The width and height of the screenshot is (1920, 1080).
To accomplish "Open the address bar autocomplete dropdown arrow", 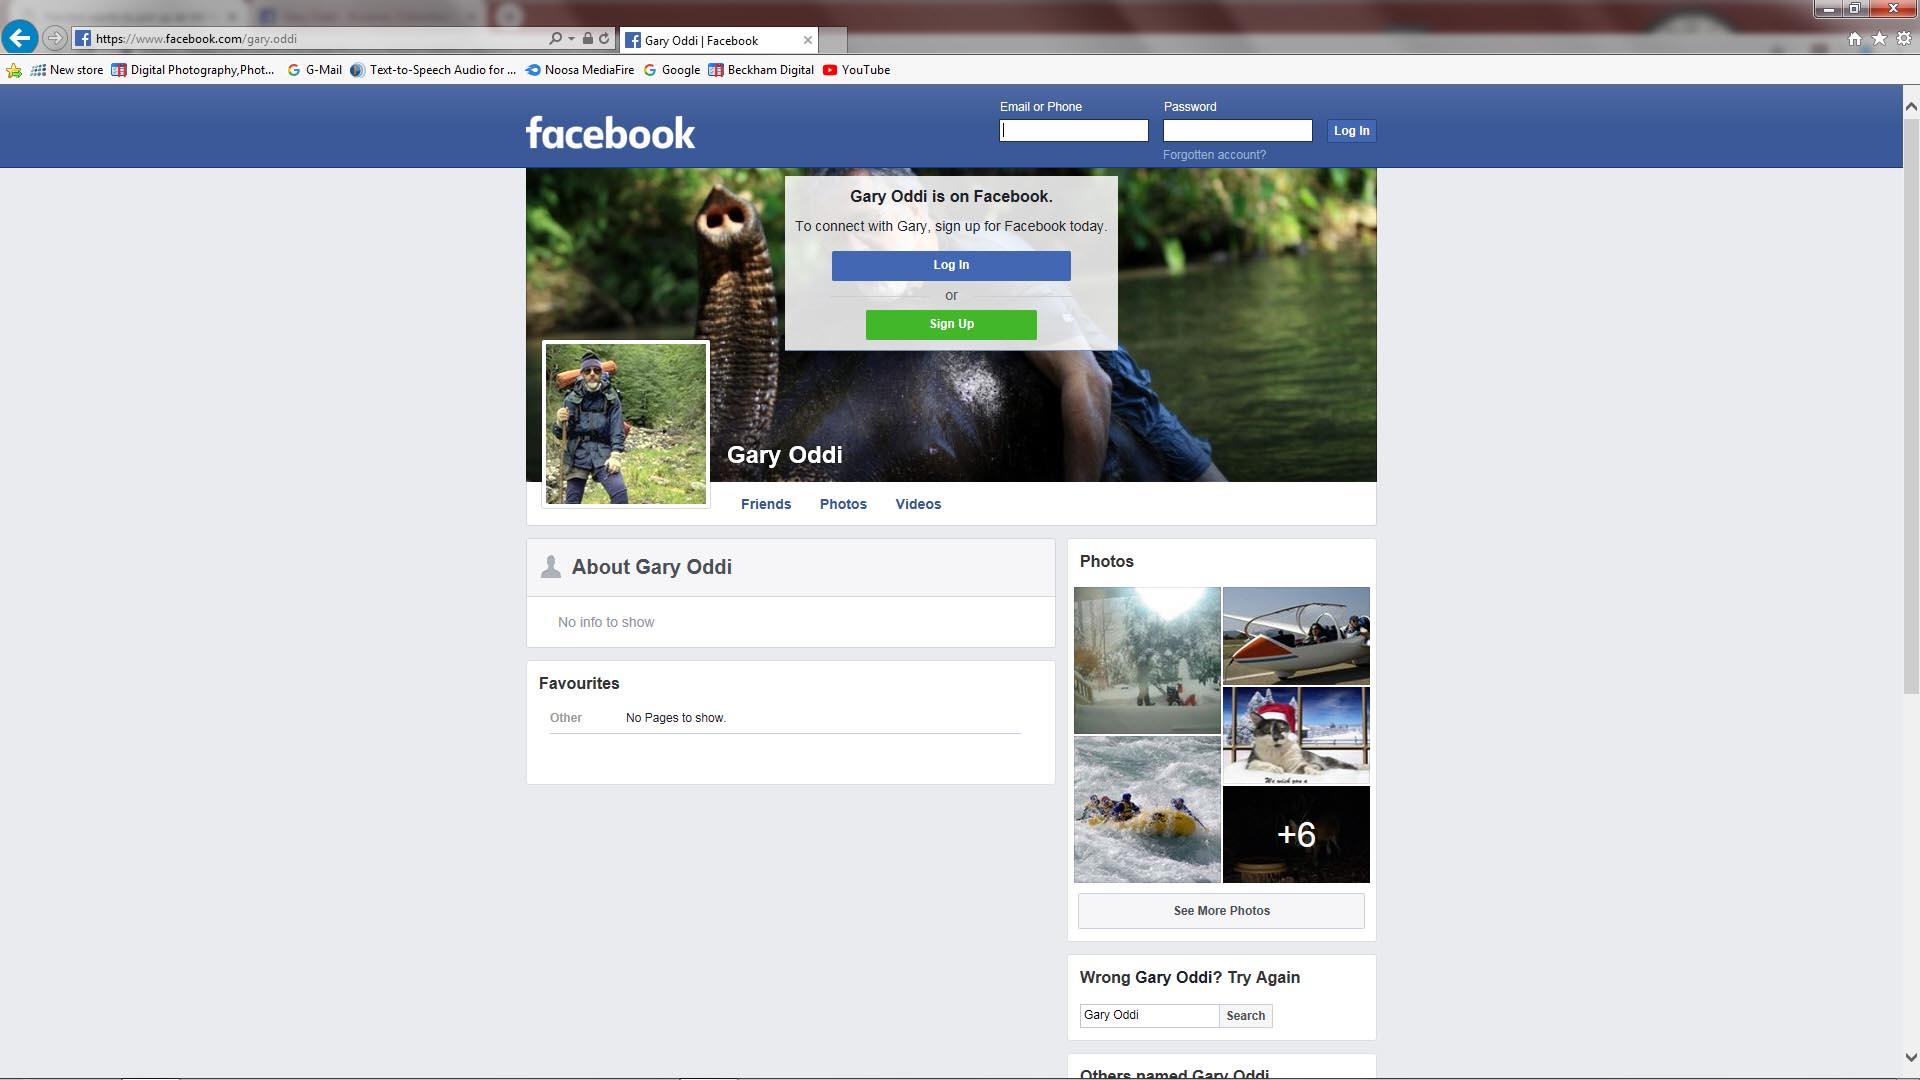I will pos(571,39).
